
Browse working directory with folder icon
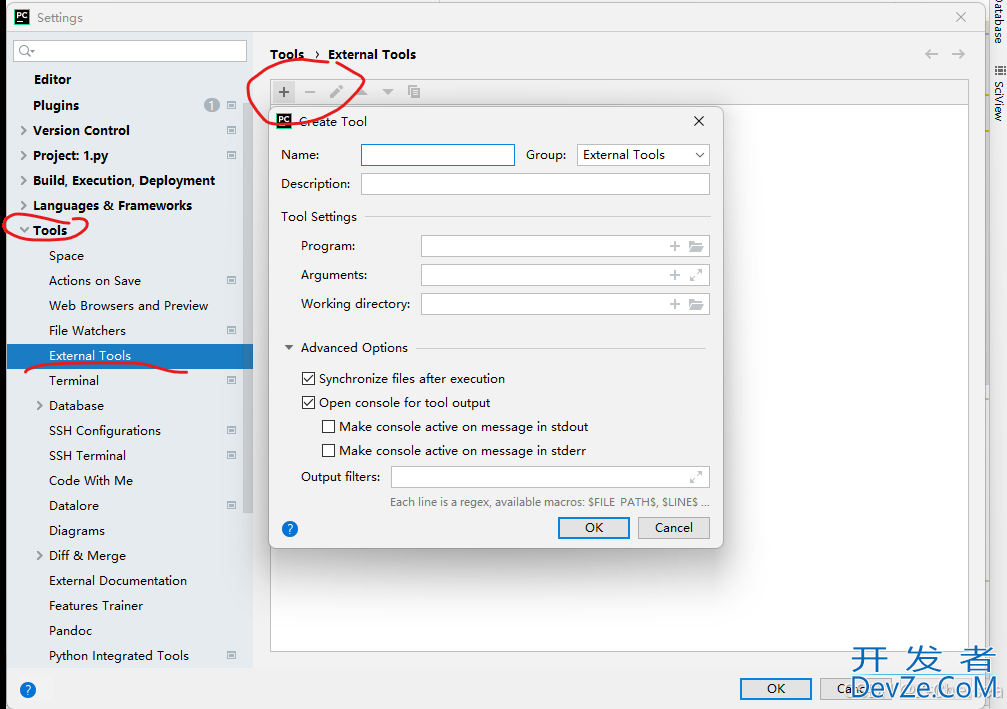tap(696, 304)
